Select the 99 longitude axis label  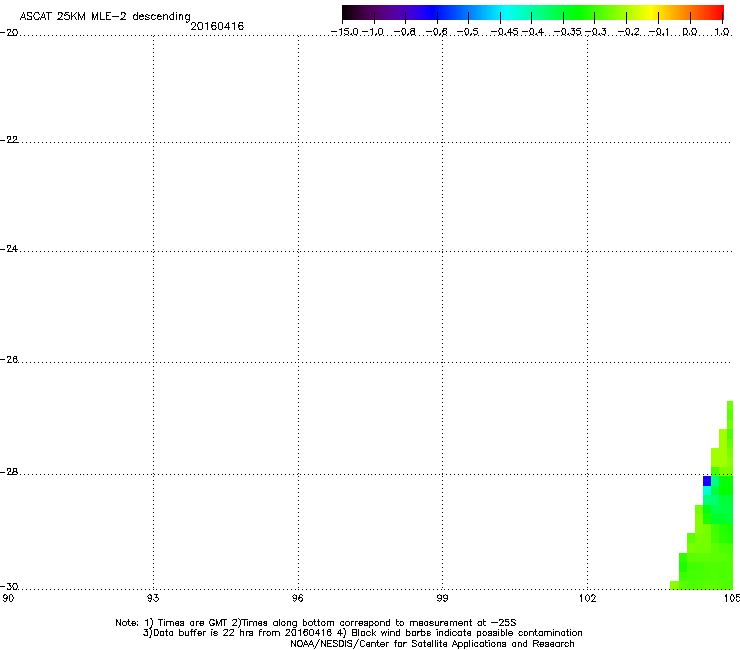point(442,599)
